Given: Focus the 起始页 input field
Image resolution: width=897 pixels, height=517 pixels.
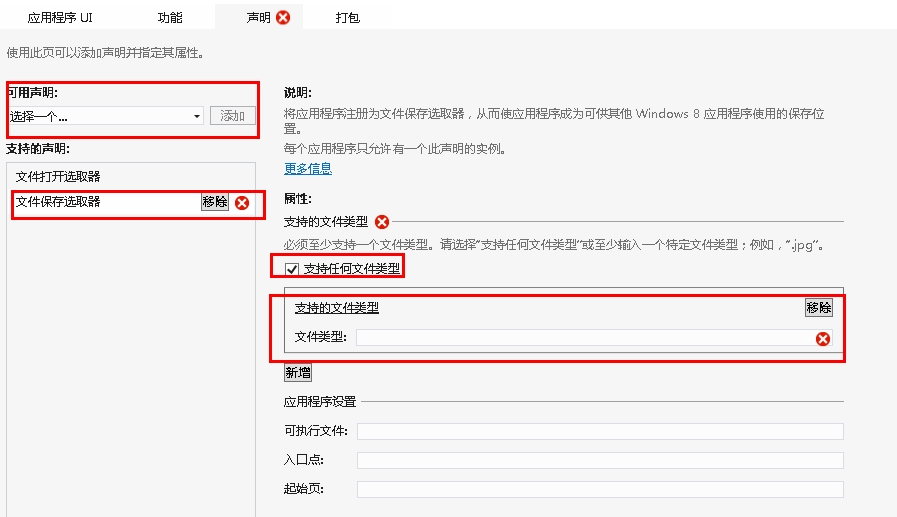Looking at the screenshot, I should point(600,490).
